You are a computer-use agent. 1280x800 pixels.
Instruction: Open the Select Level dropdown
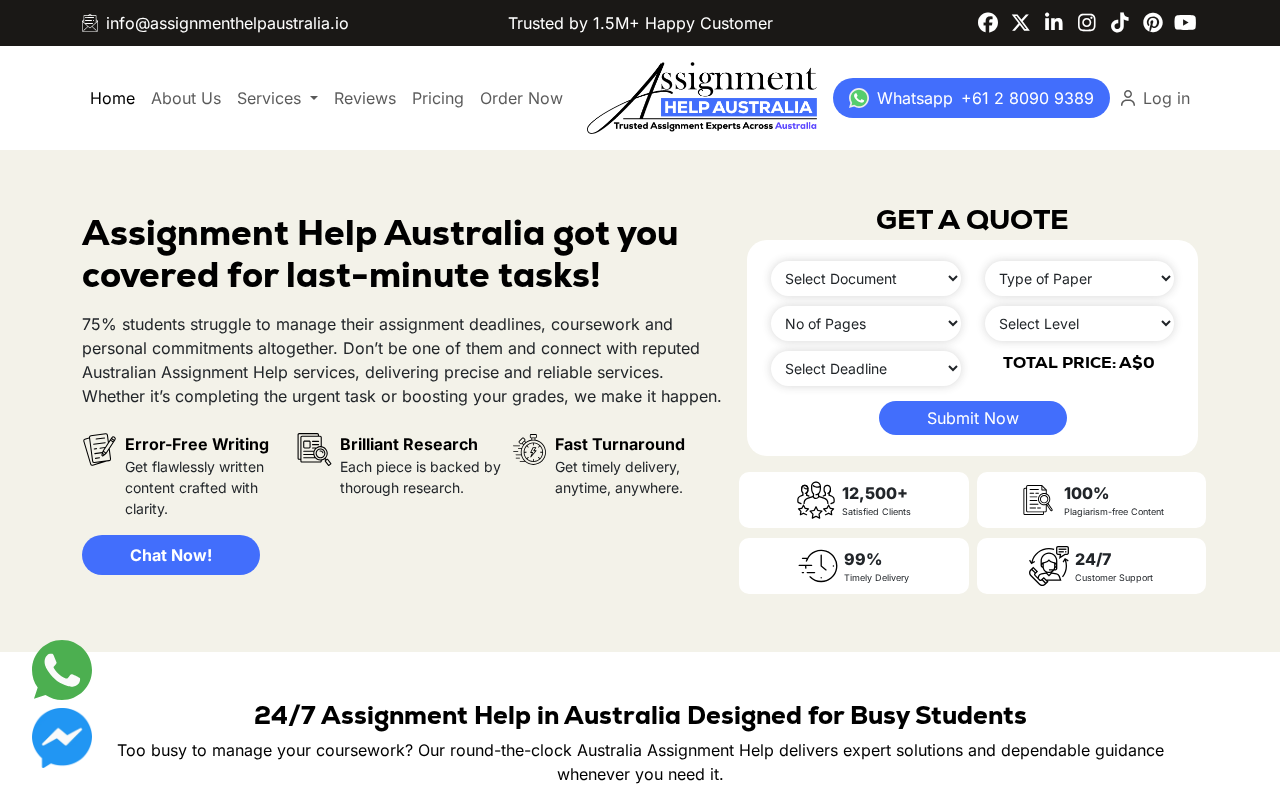point(1080,324)
